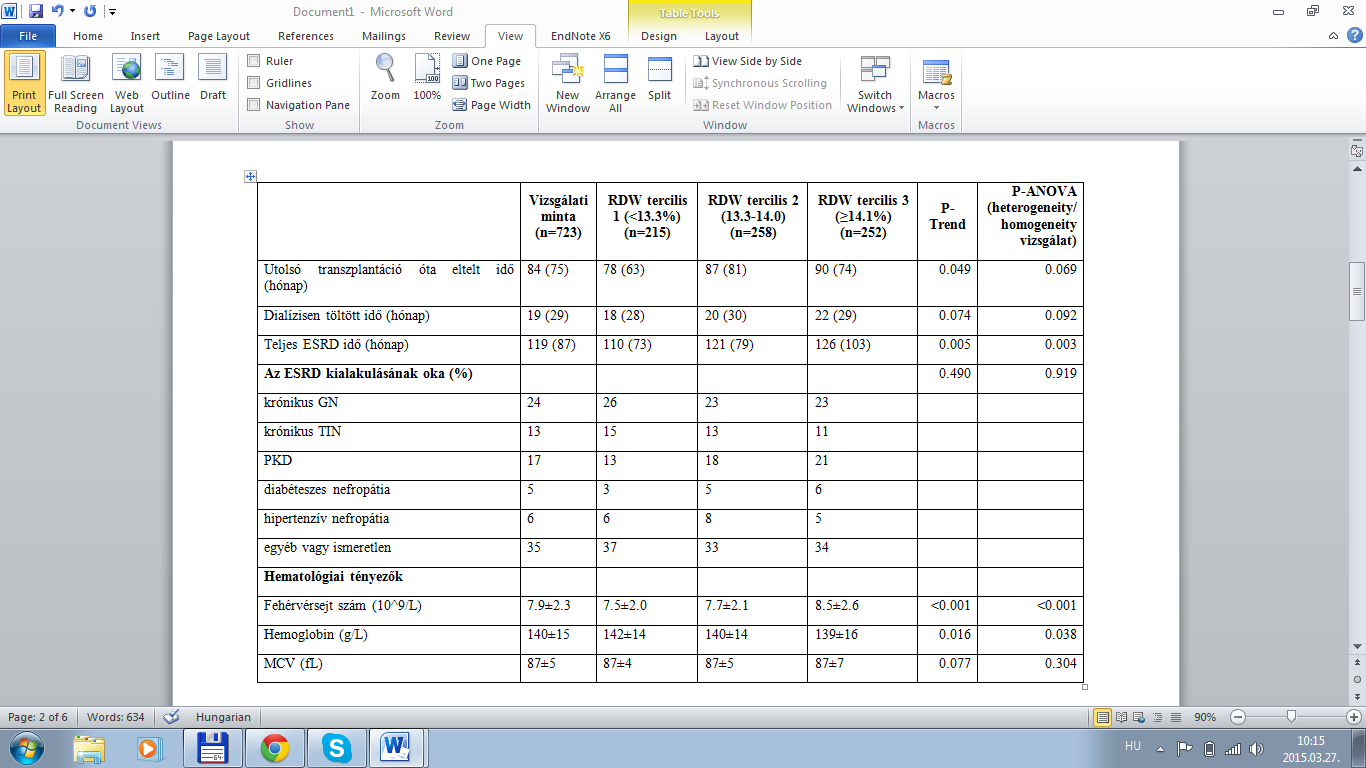
Task: Fit document to Page Width
Action: pos(492,105)
